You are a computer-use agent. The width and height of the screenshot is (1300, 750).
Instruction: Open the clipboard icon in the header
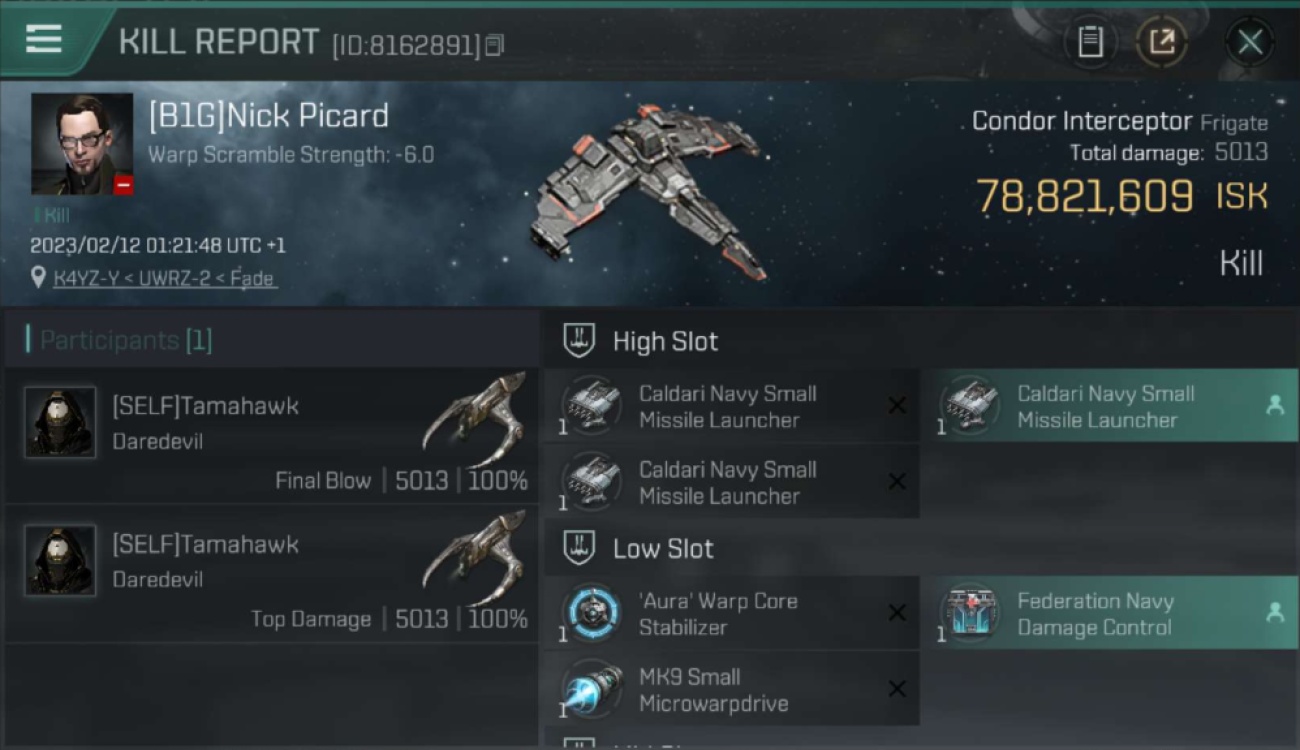[1090, 42]
